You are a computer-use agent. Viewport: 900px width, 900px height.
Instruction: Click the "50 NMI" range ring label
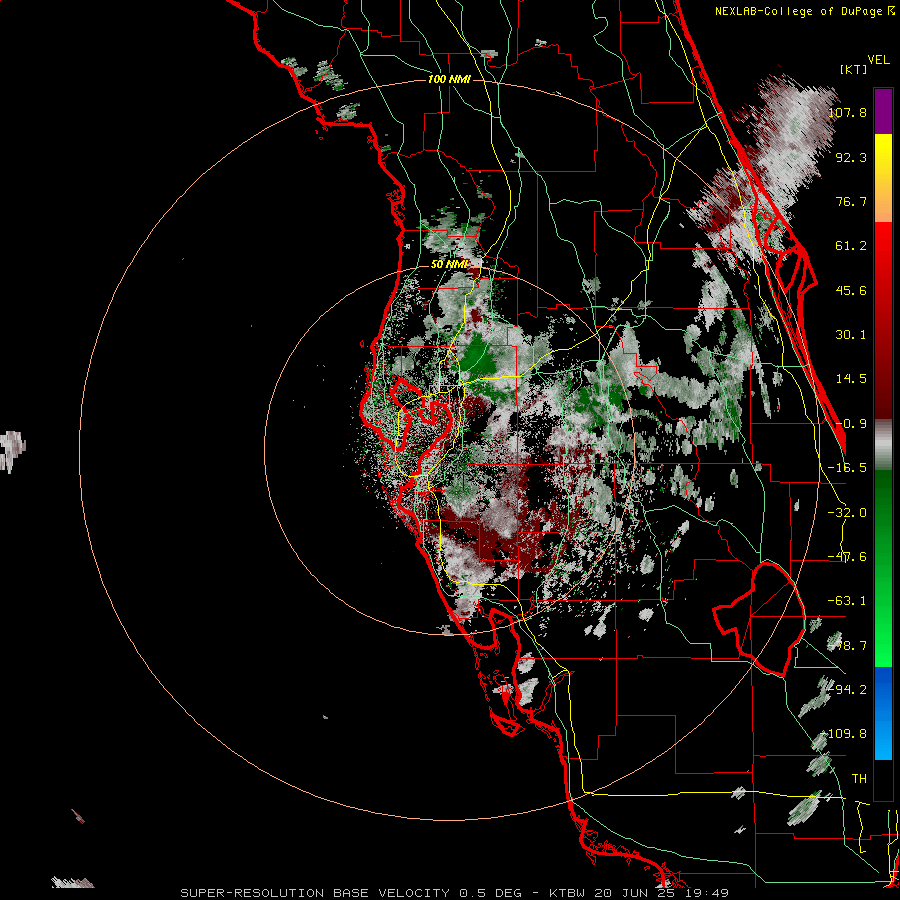449,265
